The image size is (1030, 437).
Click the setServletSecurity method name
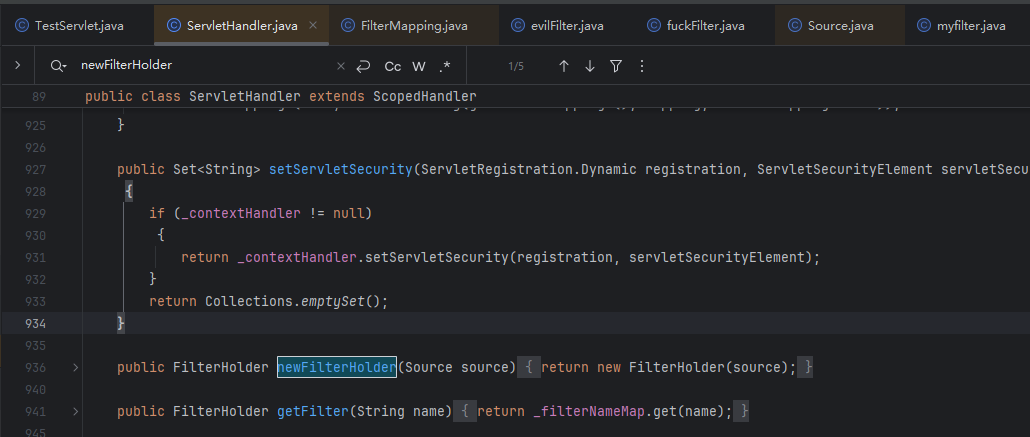tap(340, 170)
